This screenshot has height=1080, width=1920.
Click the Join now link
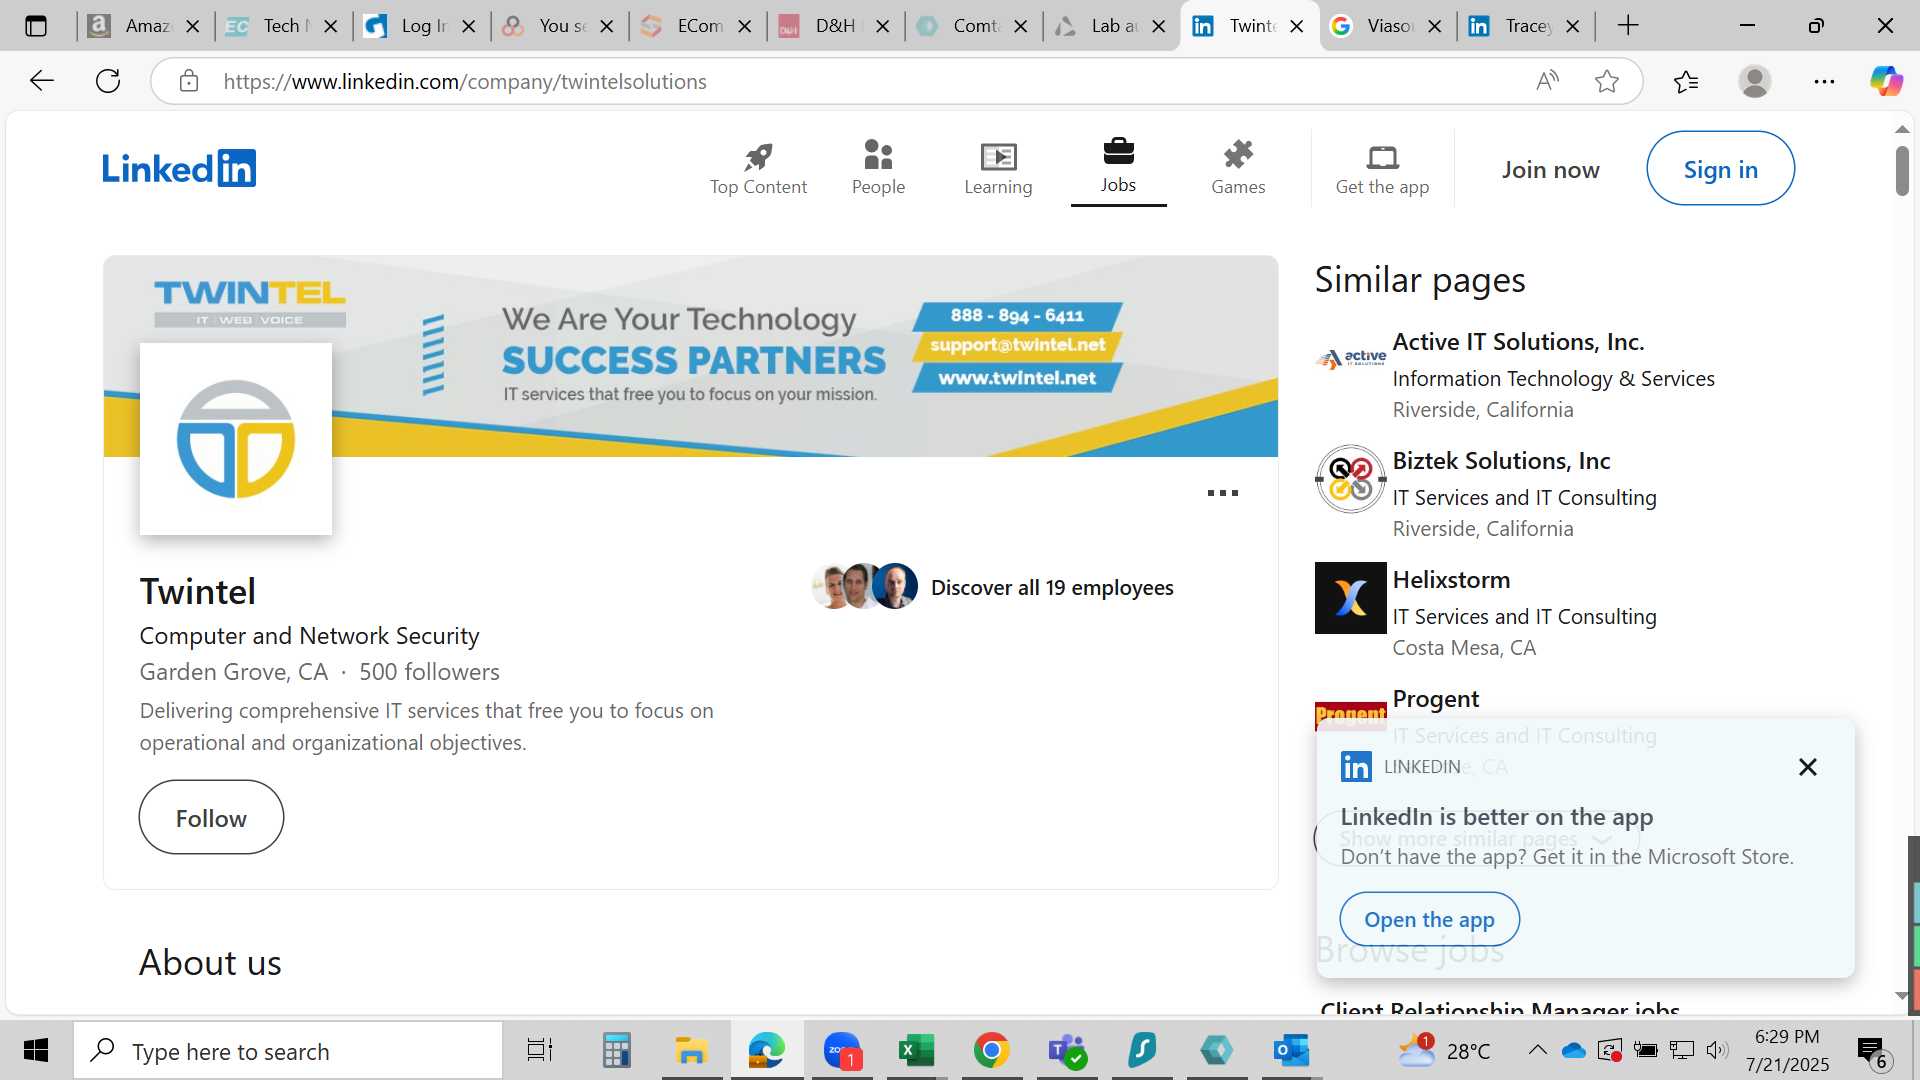1550,170
